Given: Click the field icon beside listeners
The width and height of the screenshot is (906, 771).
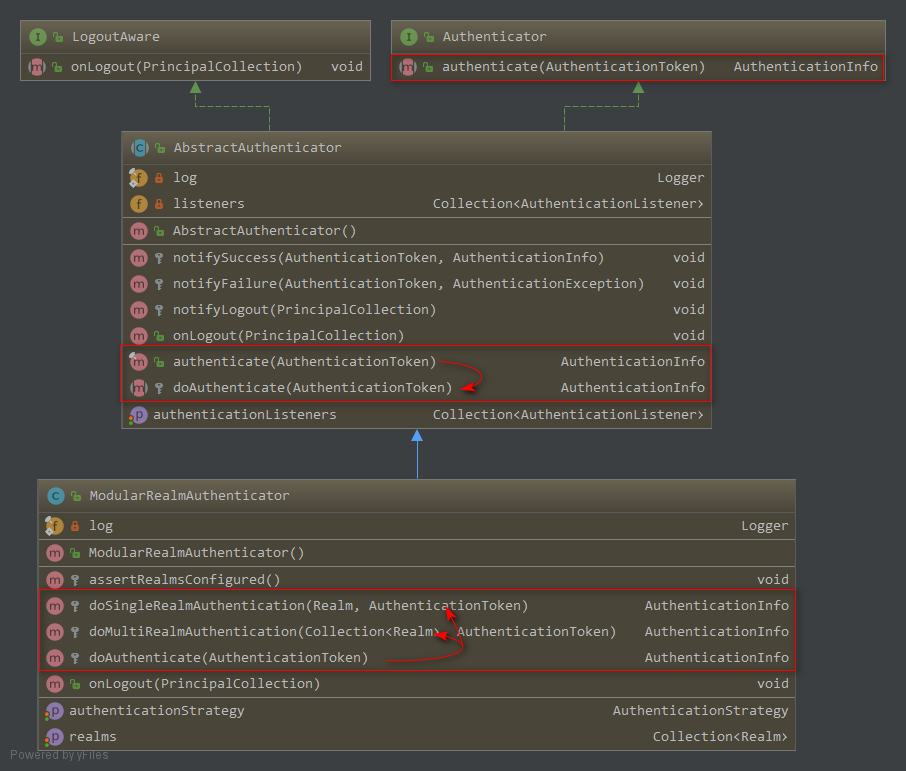Looking at the screenshot, I should (x=139, y=204).
